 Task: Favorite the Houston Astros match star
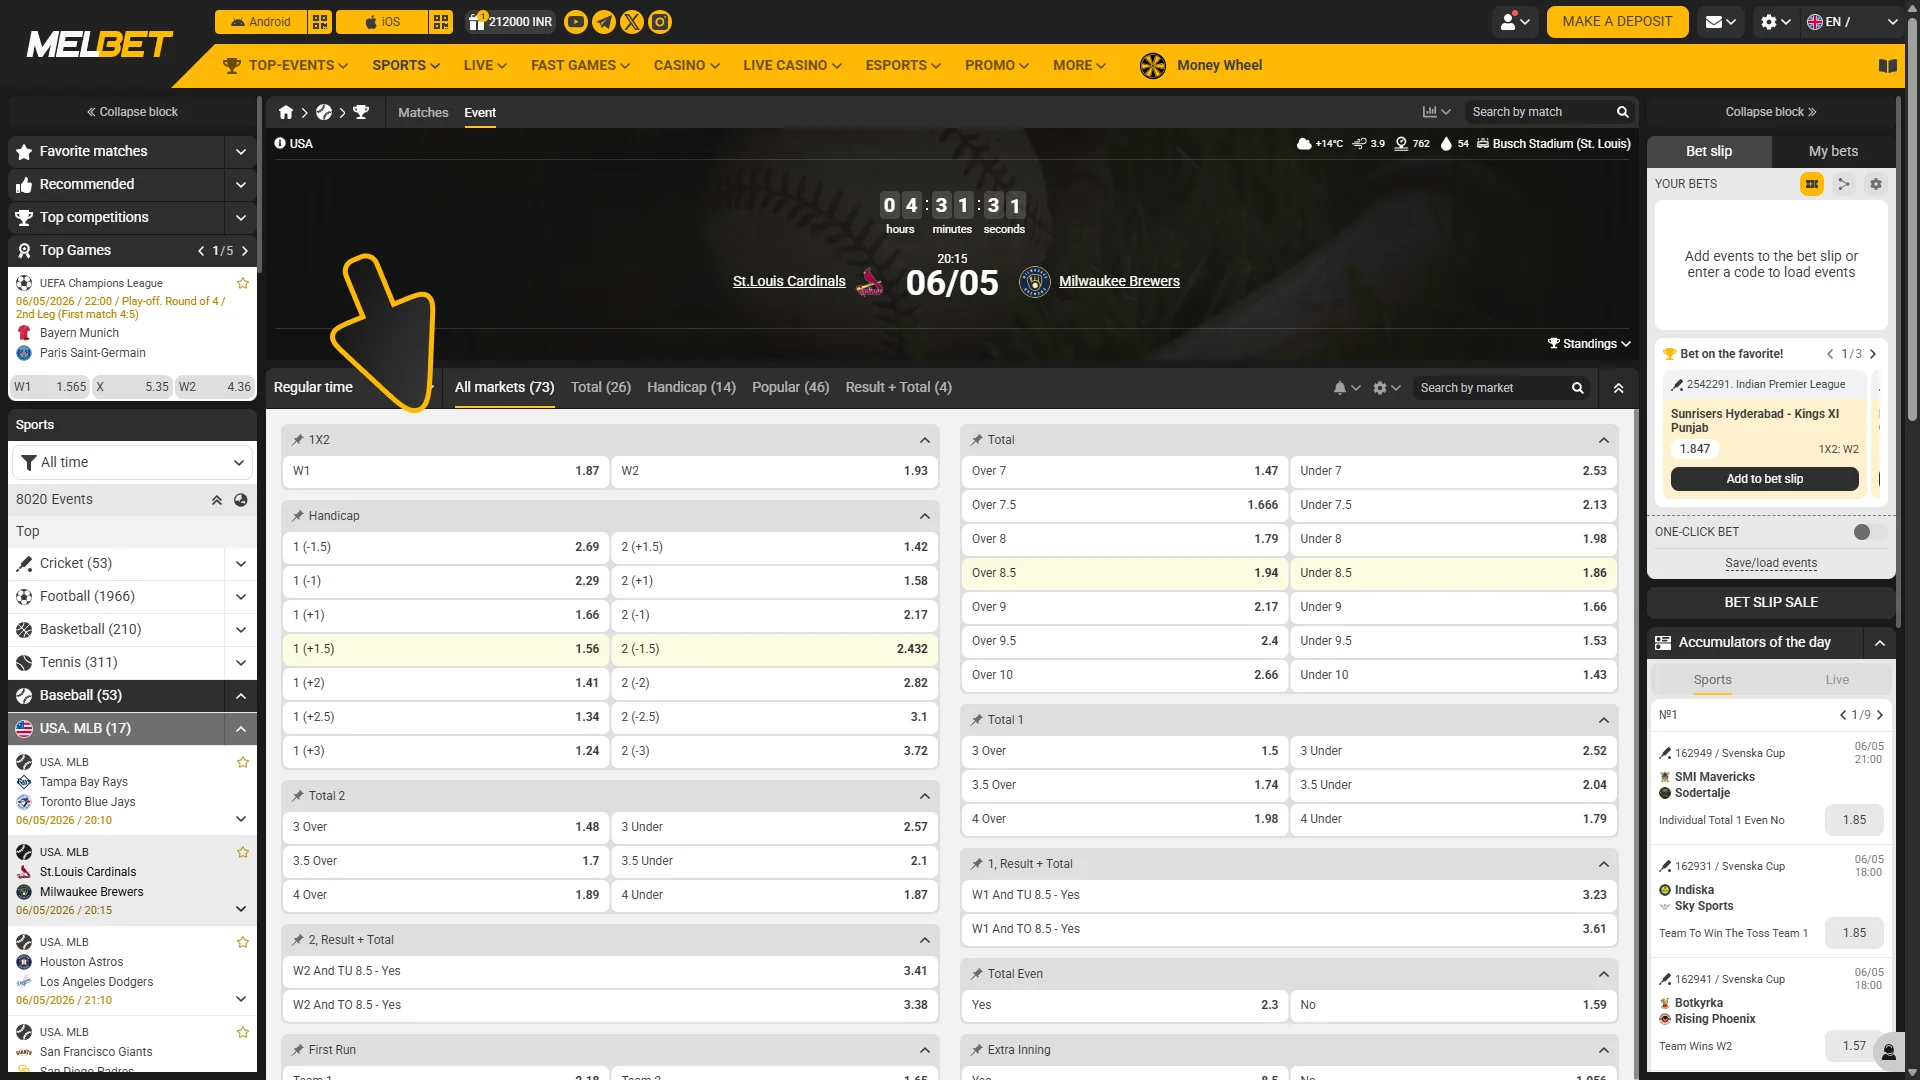(243, 942)
